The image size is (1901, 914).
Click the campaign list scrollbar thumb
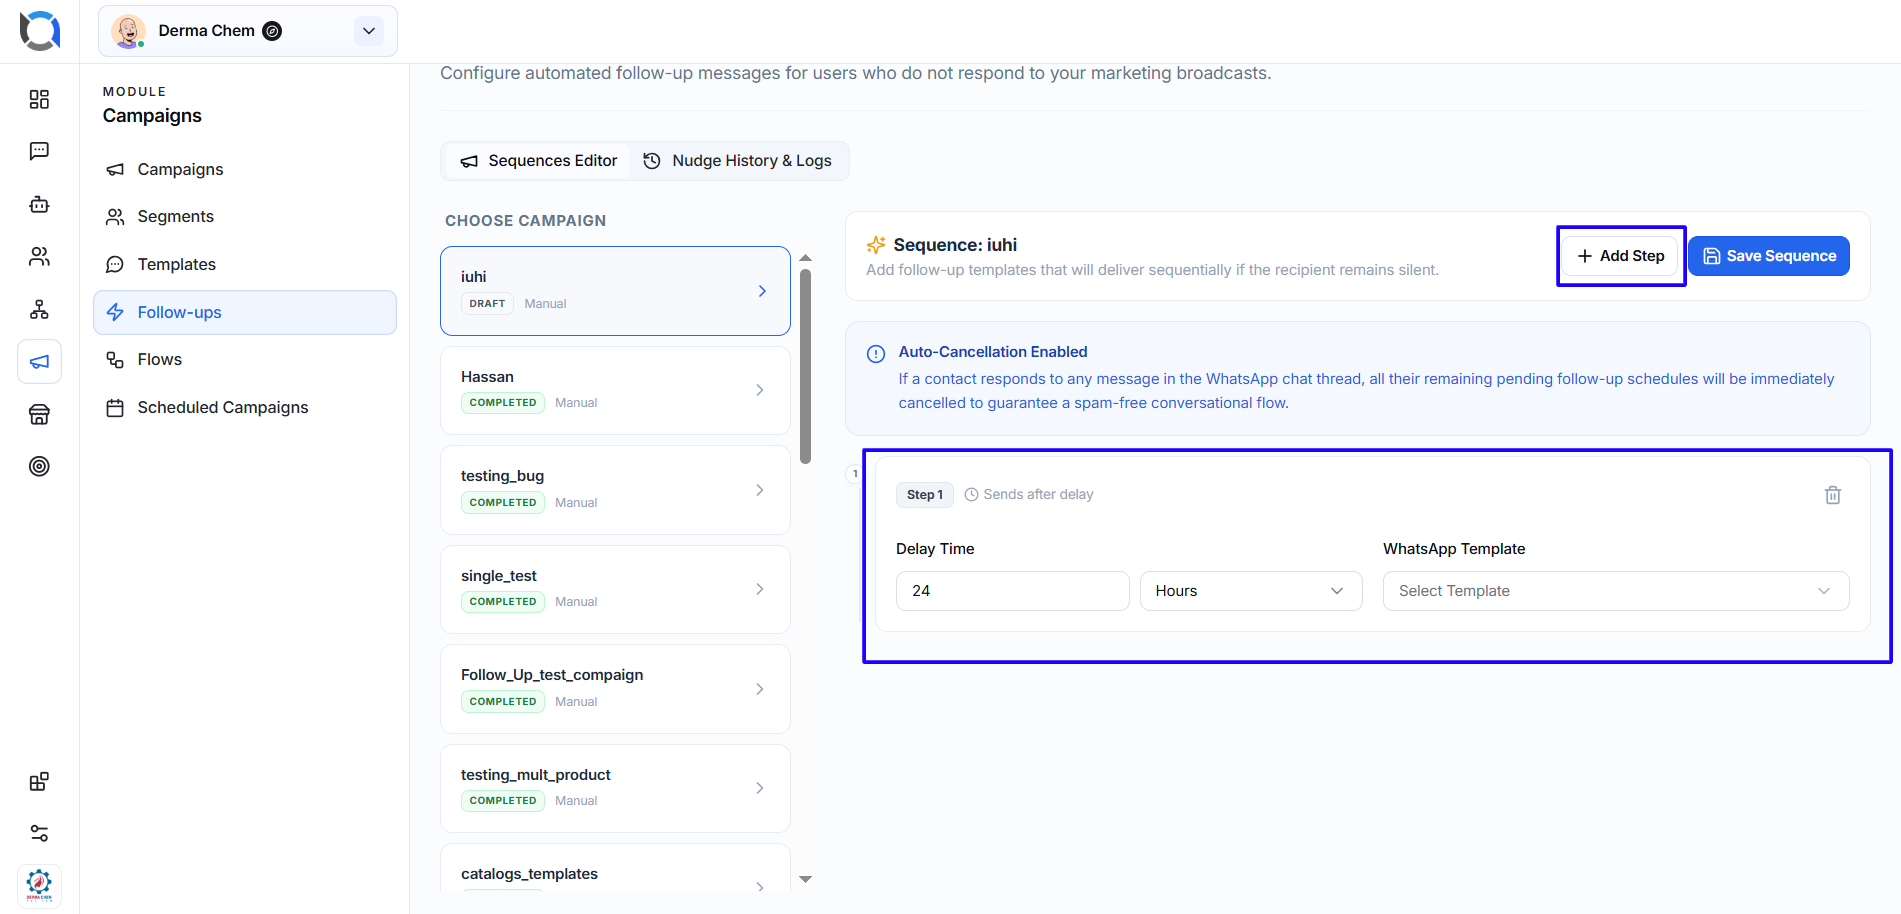point(806,367)
